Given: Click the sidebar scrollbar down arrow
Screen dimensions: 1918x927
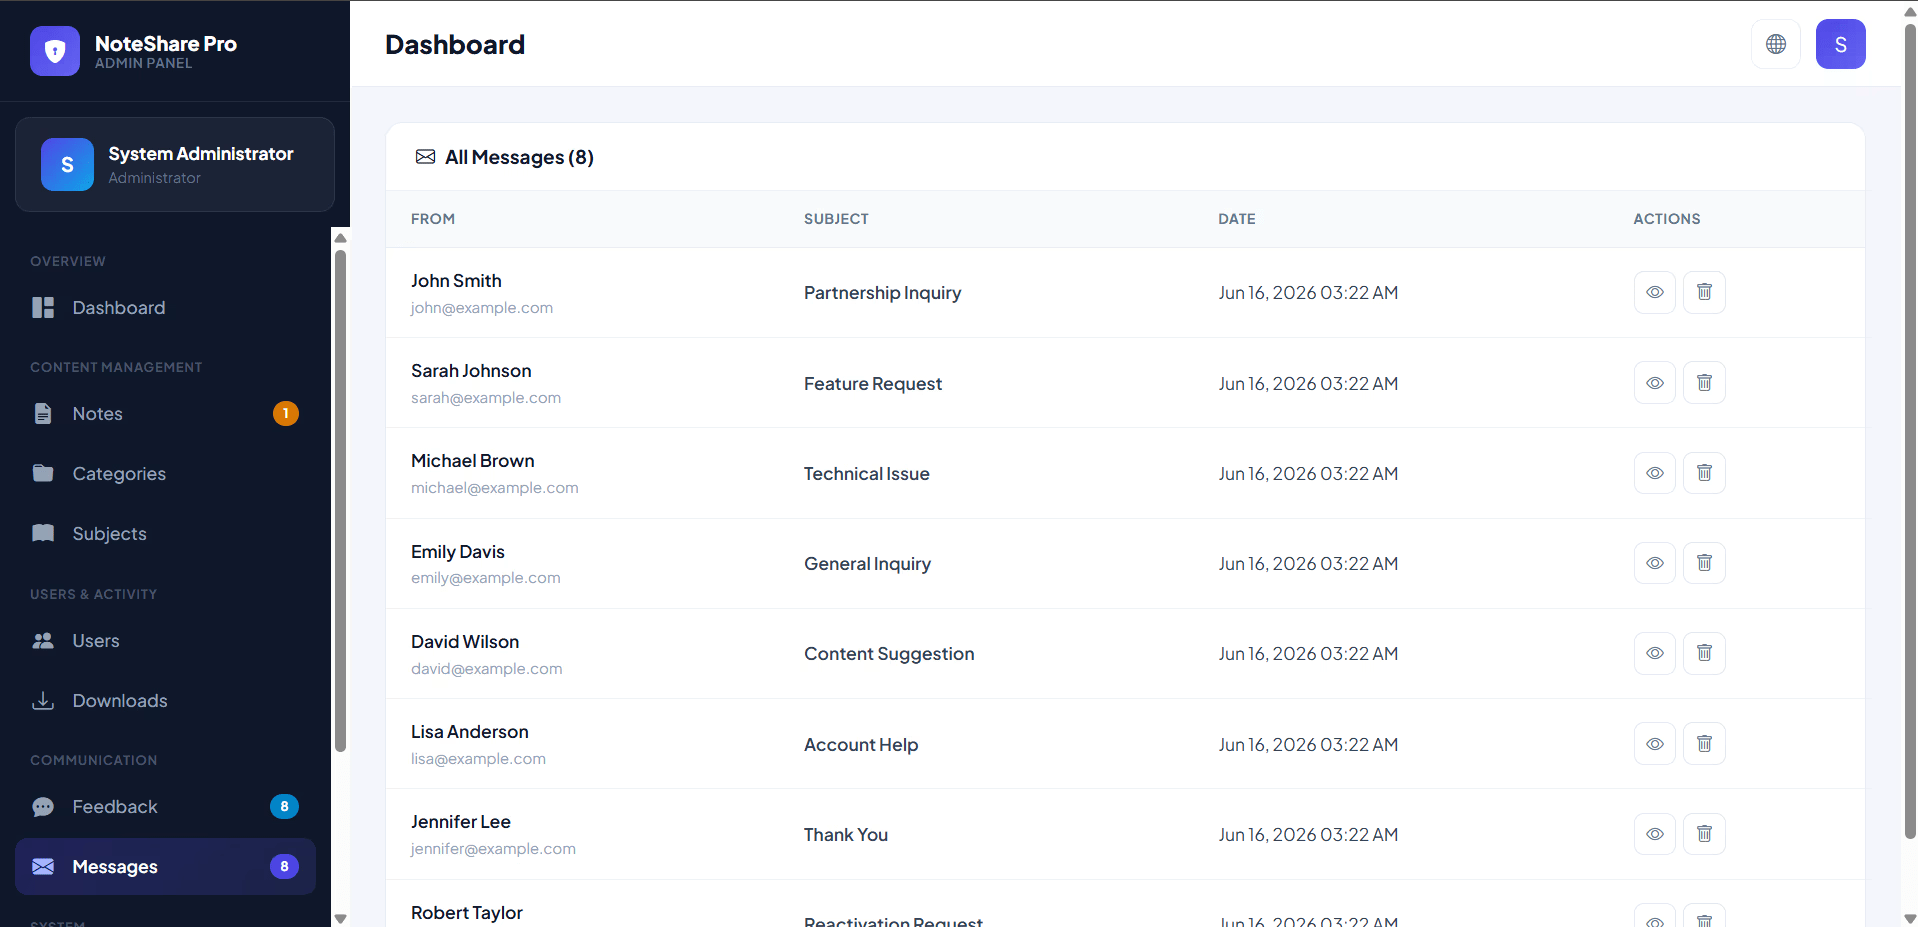Looking at the screenshot, I should click(340, 918).
